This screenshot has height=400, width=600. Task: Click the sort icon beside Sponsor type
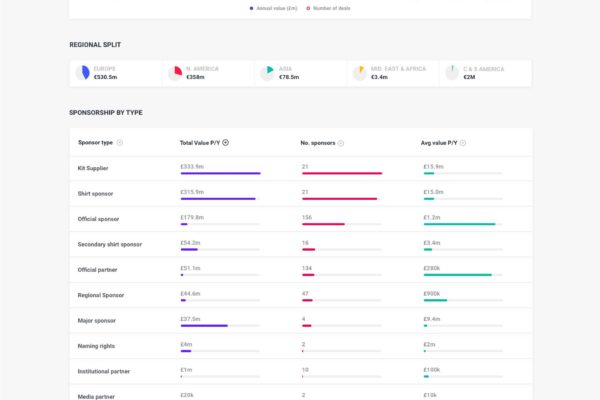pos(120,143)
